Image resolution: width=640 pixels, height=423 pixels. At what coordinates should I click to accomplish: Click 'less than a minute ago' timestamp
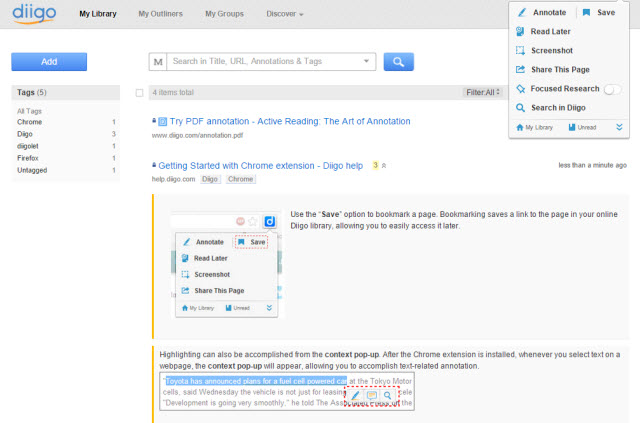pyautogui.click(x=592, y=165)
